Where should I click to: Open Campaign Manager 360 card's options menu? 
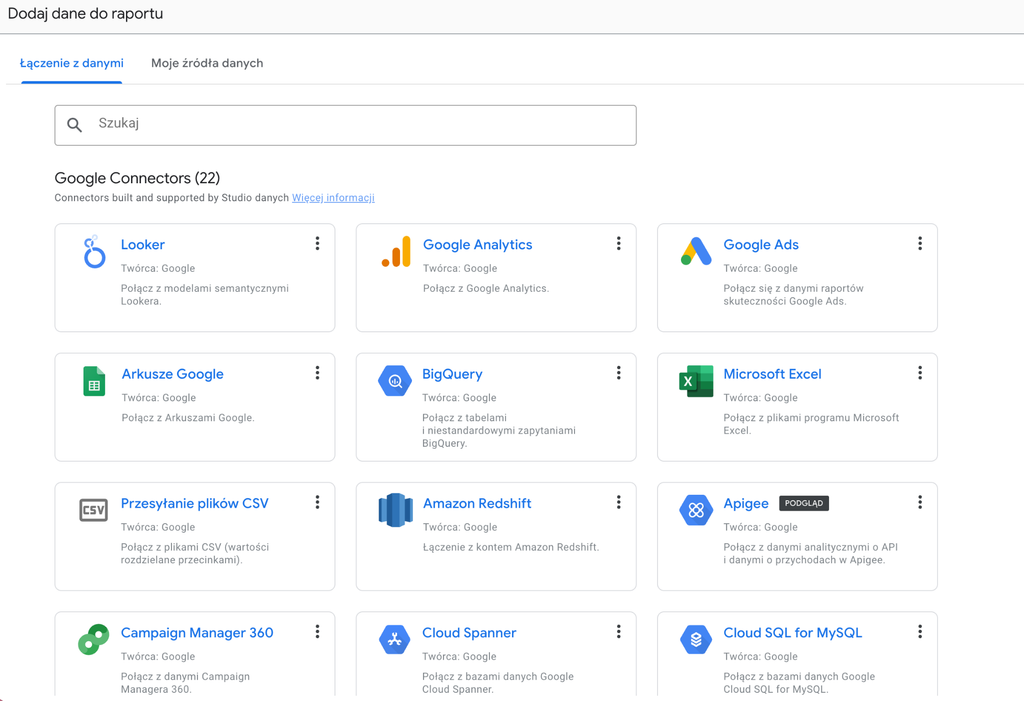click(x=317, y=632)
